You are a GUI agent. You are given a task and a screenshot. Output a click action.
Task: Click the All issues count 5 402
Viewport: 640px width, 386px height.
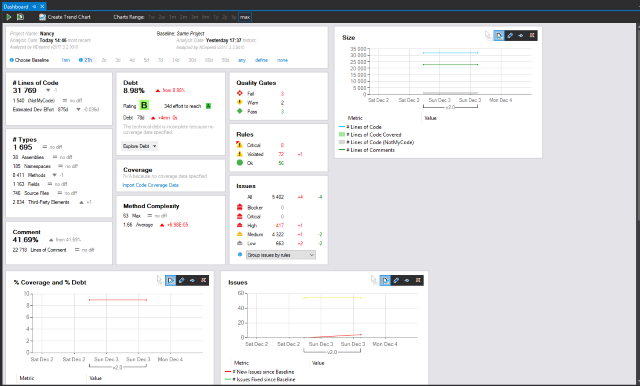coord(278,197)
